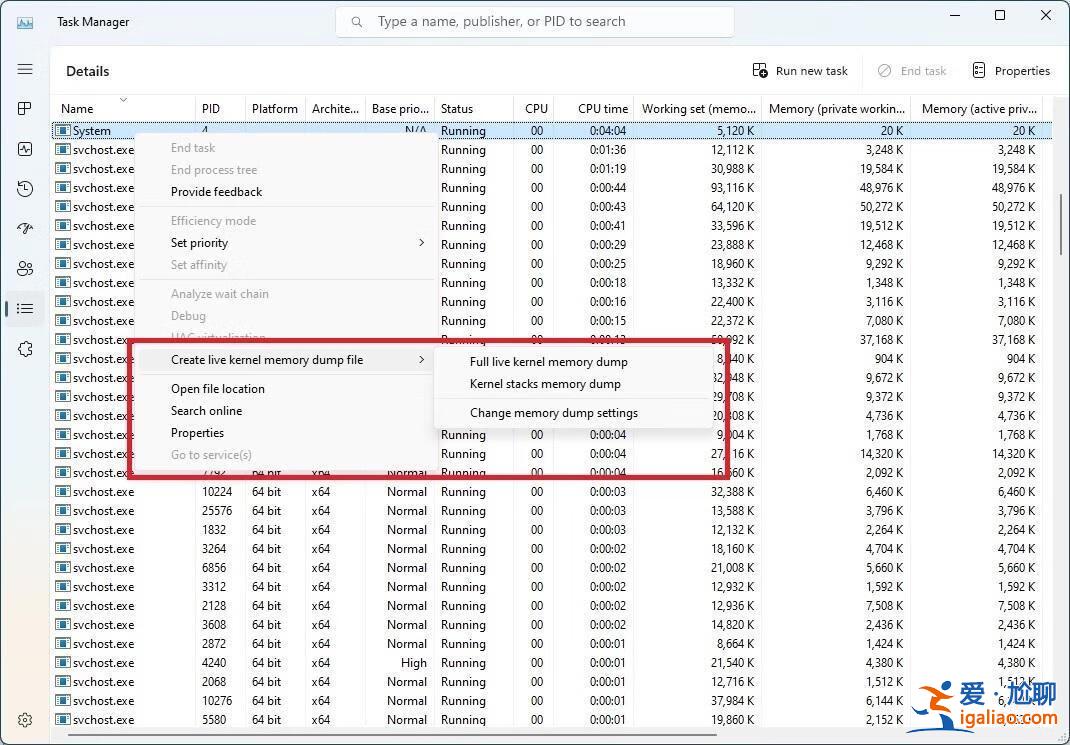Select the Performance sidebar icon

[24, 148]
